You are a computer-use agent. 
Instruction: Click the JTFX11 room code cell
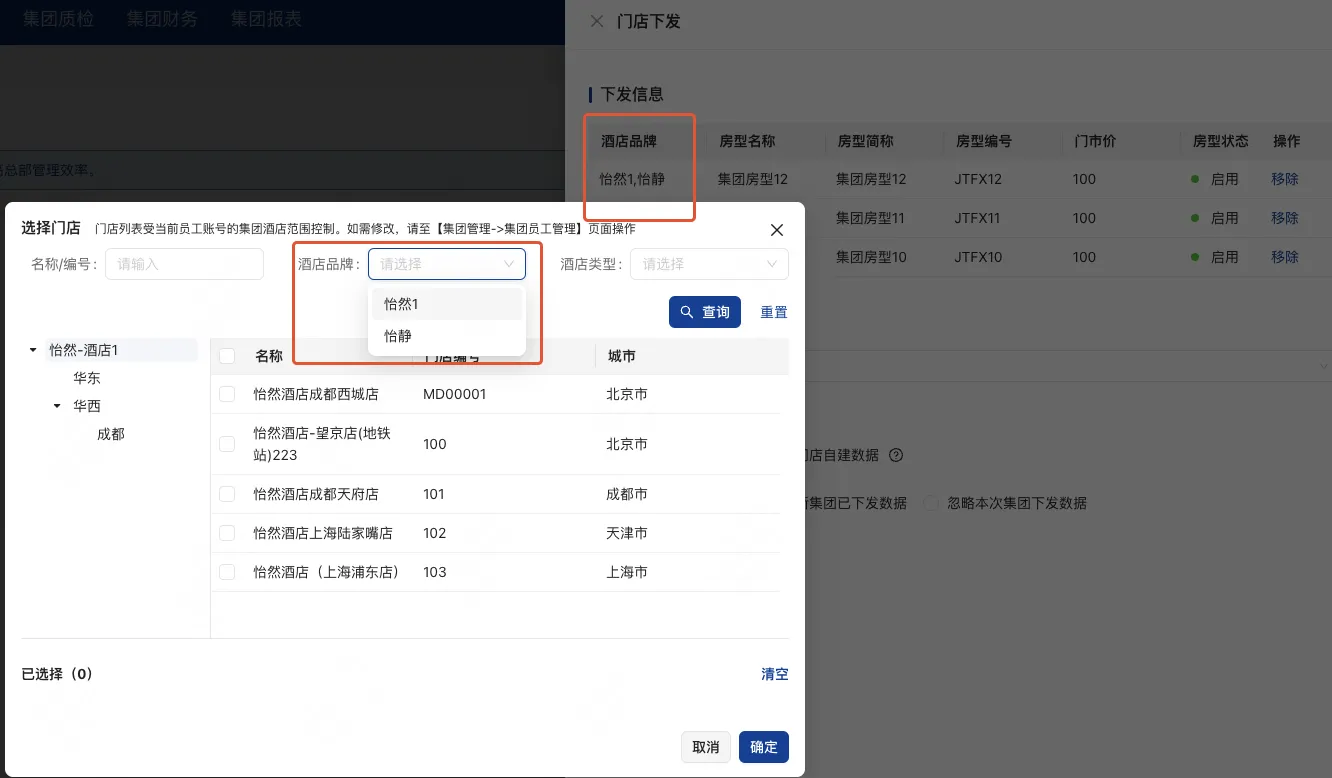click(978, 218)
